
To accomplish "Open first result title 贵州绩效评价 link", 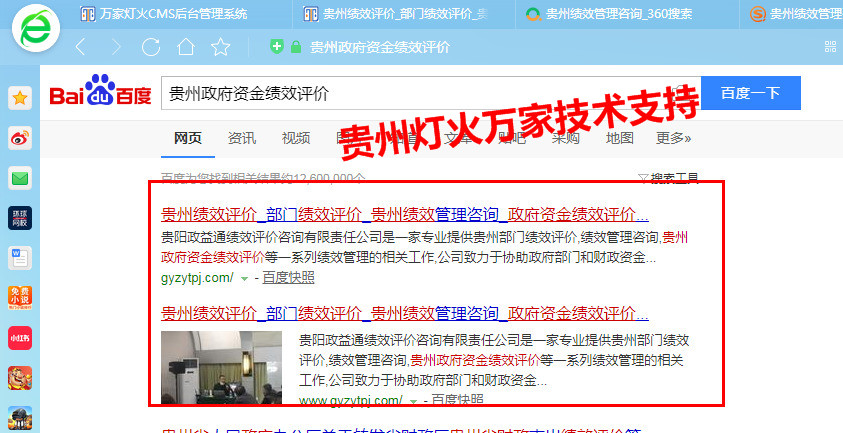I will click(x=405, y=214).
